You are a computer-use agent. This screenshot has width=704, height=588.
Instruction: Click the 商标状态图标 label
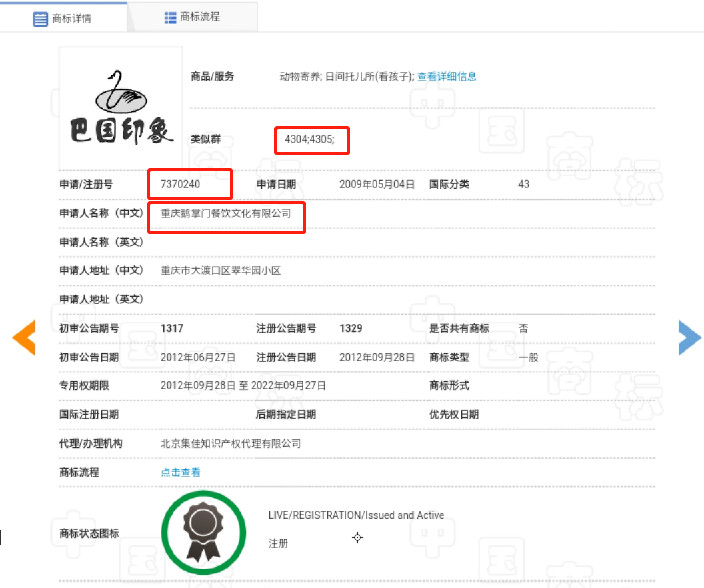[x=89, y=533]
